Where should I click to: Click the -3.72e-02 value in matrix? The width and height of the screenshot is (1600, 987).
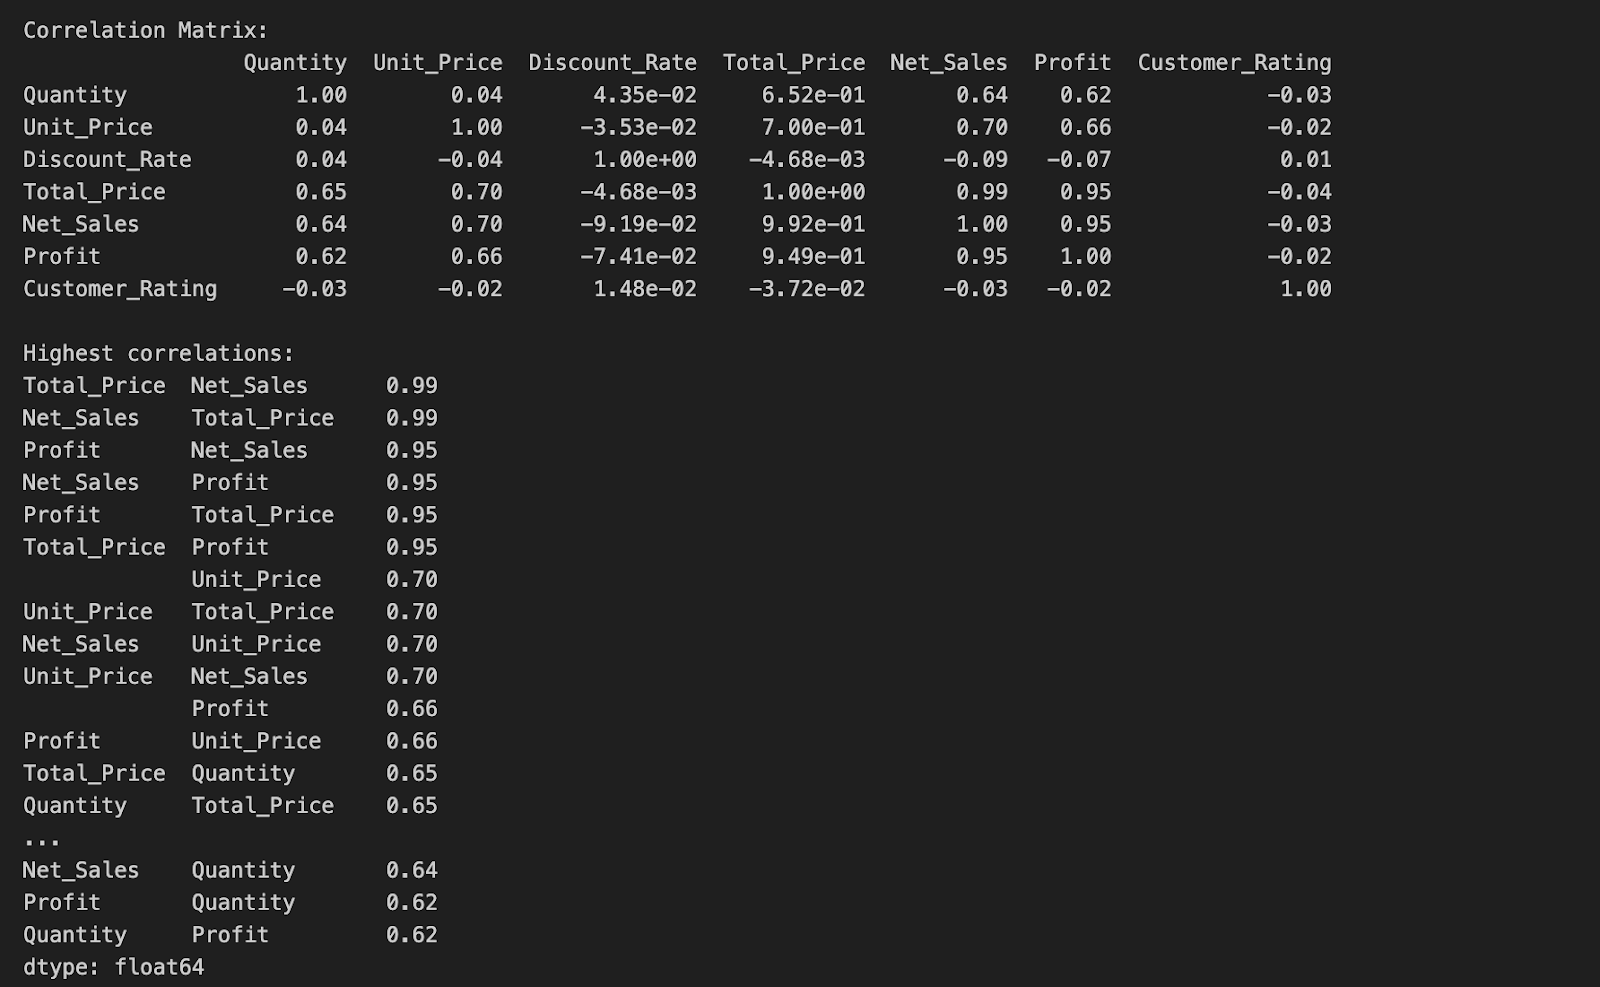coord(806,289)
